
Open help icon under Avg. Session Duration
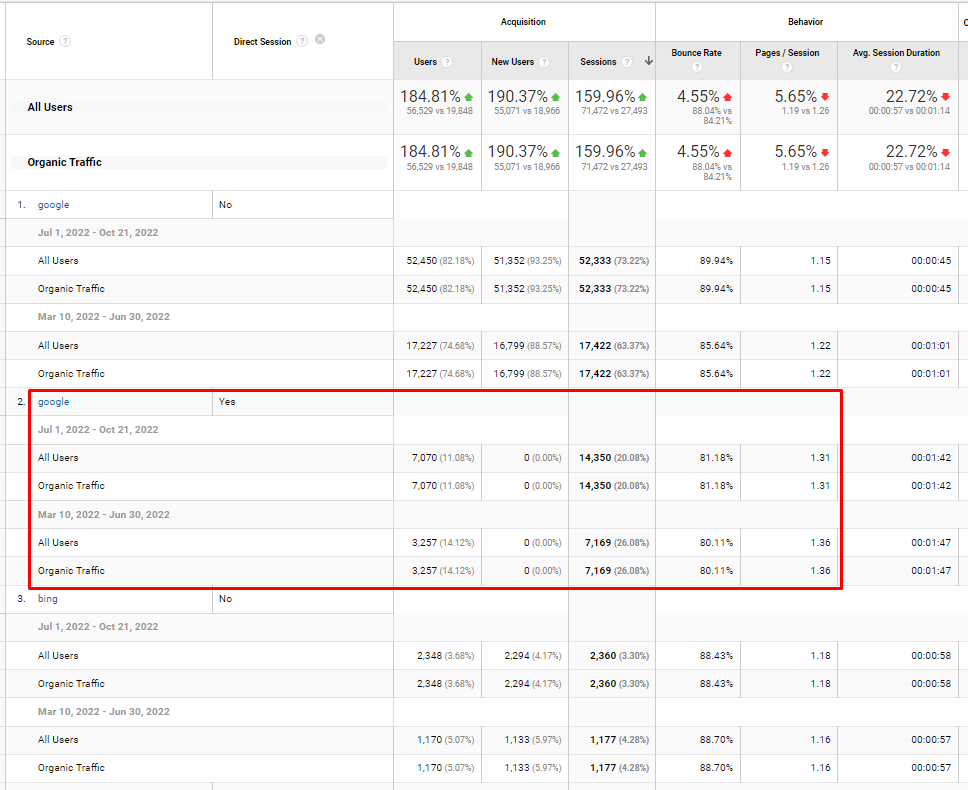click(x=896, y=67)
